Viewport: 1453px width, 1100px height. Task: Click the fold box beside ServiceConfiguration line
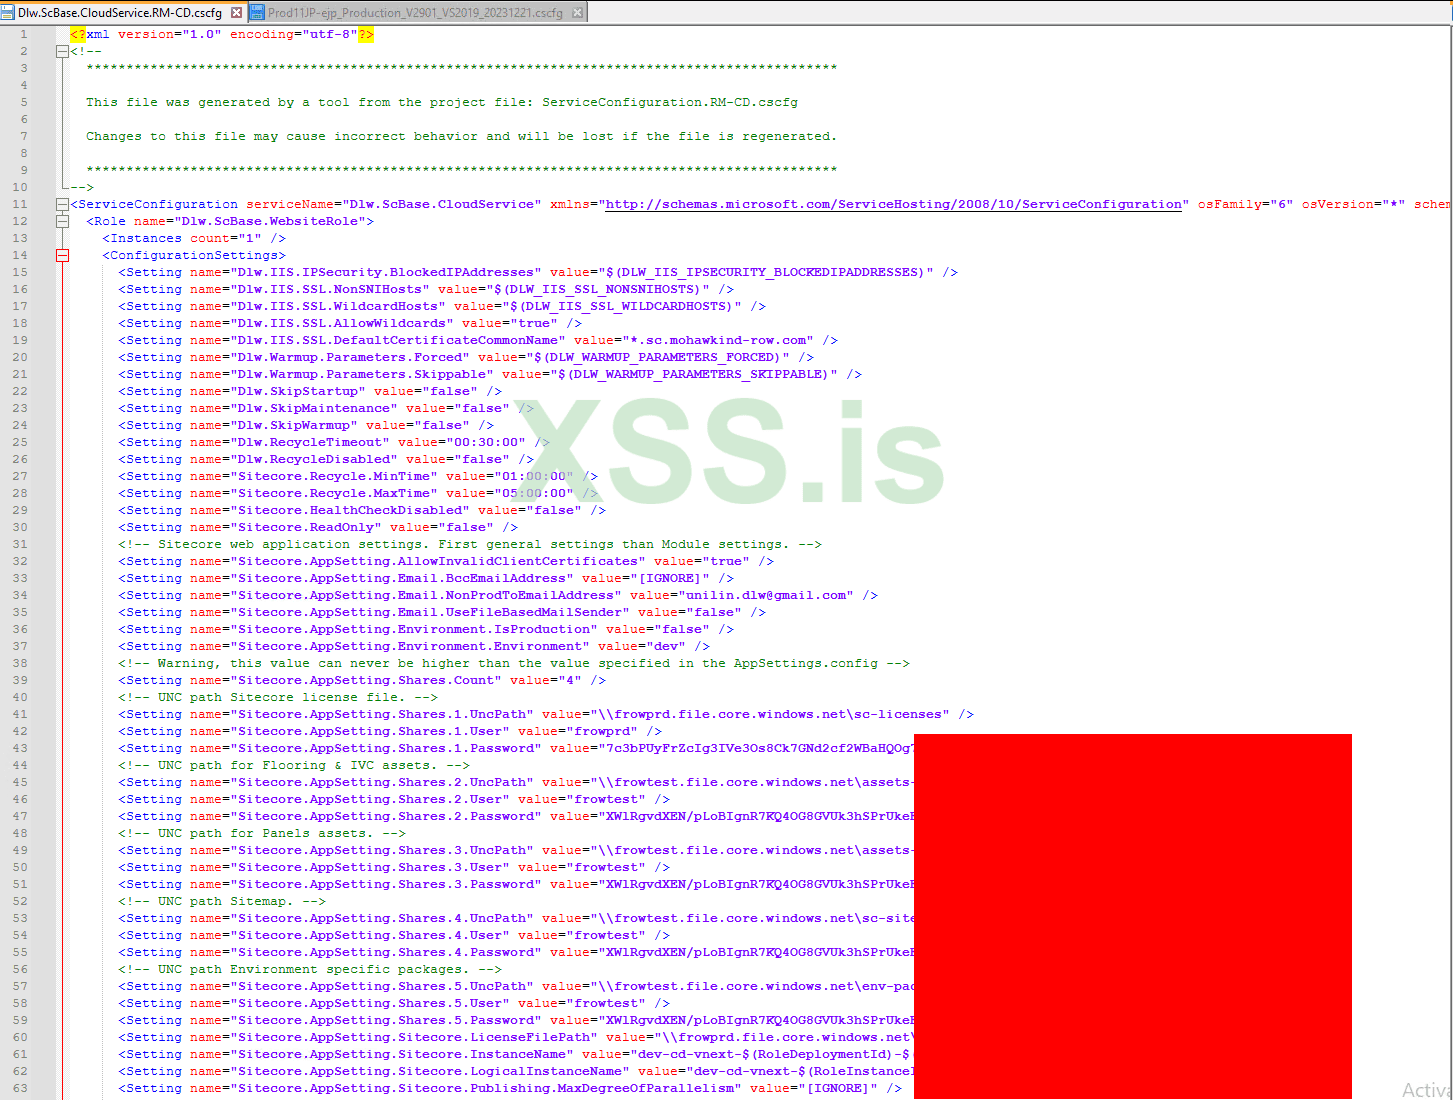click(x=62, y=204)
